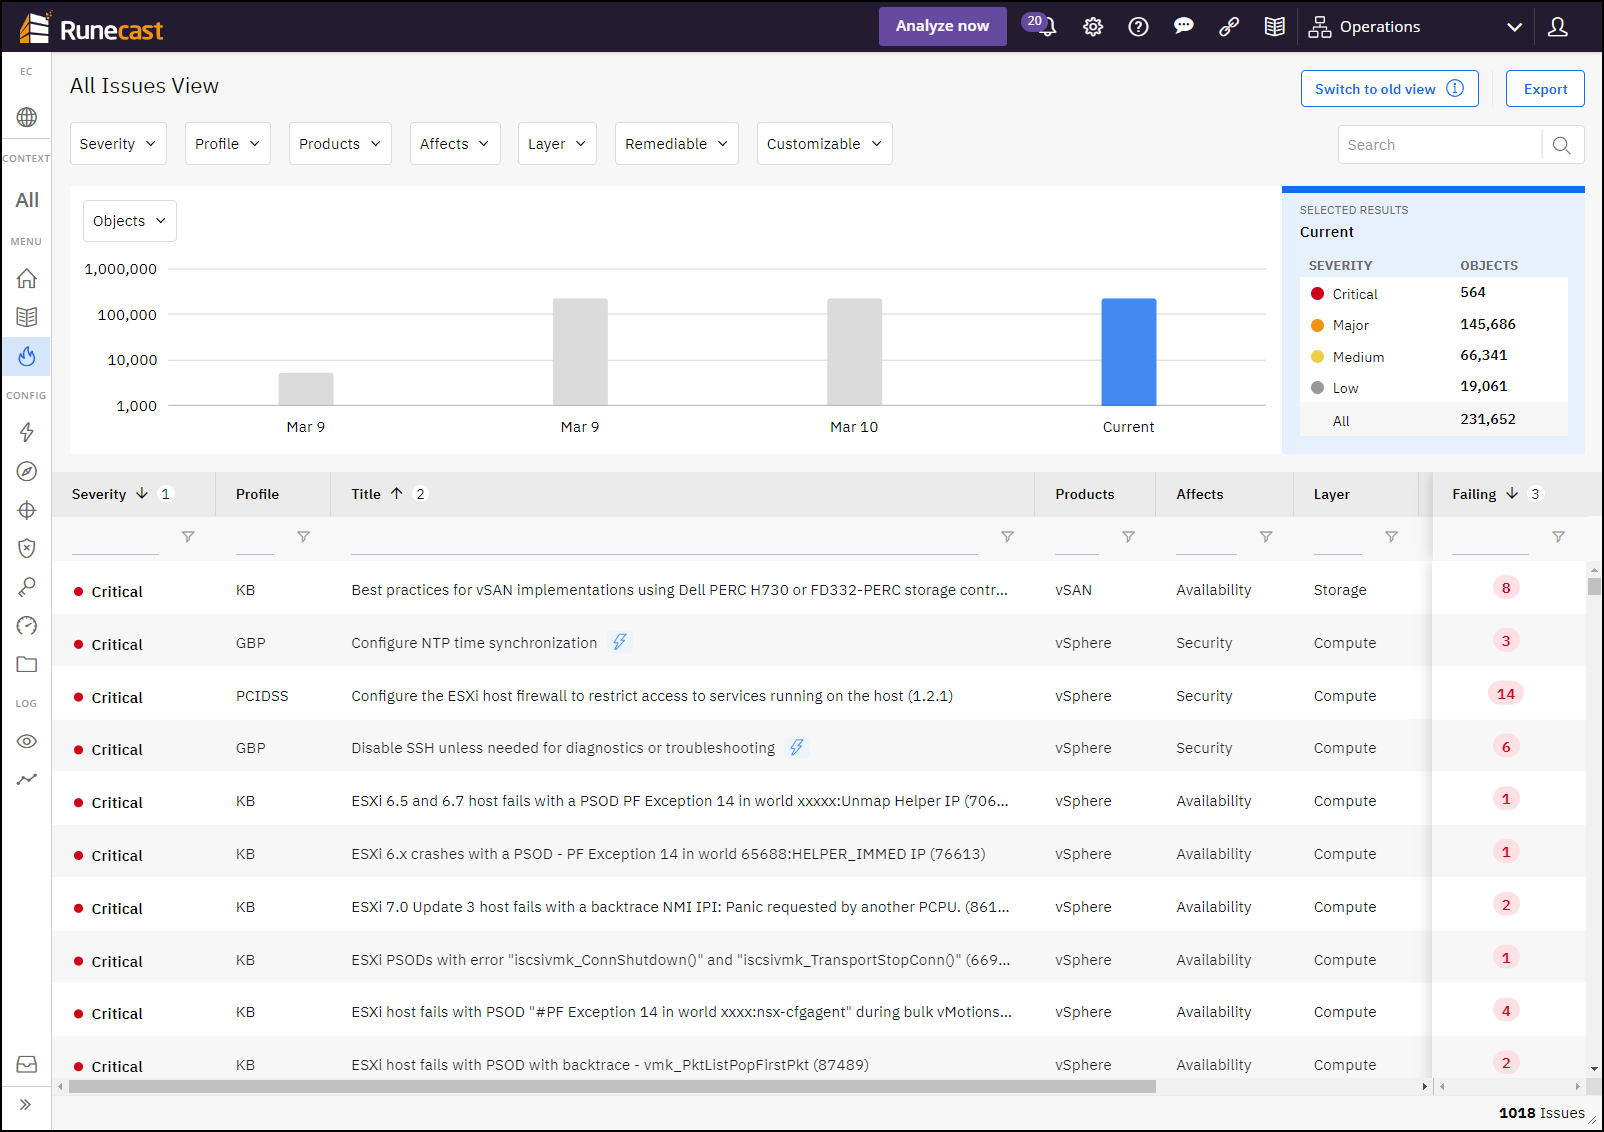Click the Profile column header

pos(257,494)
